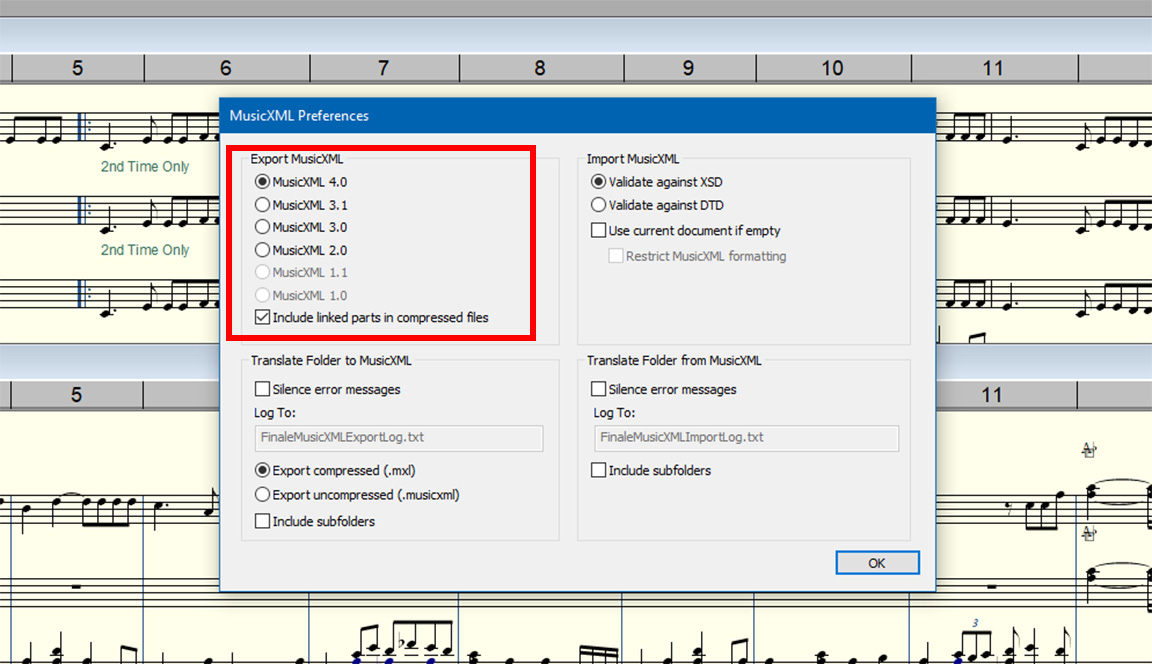Check Silence error messages under Translate Folder to MusicXML

[263, 389]
